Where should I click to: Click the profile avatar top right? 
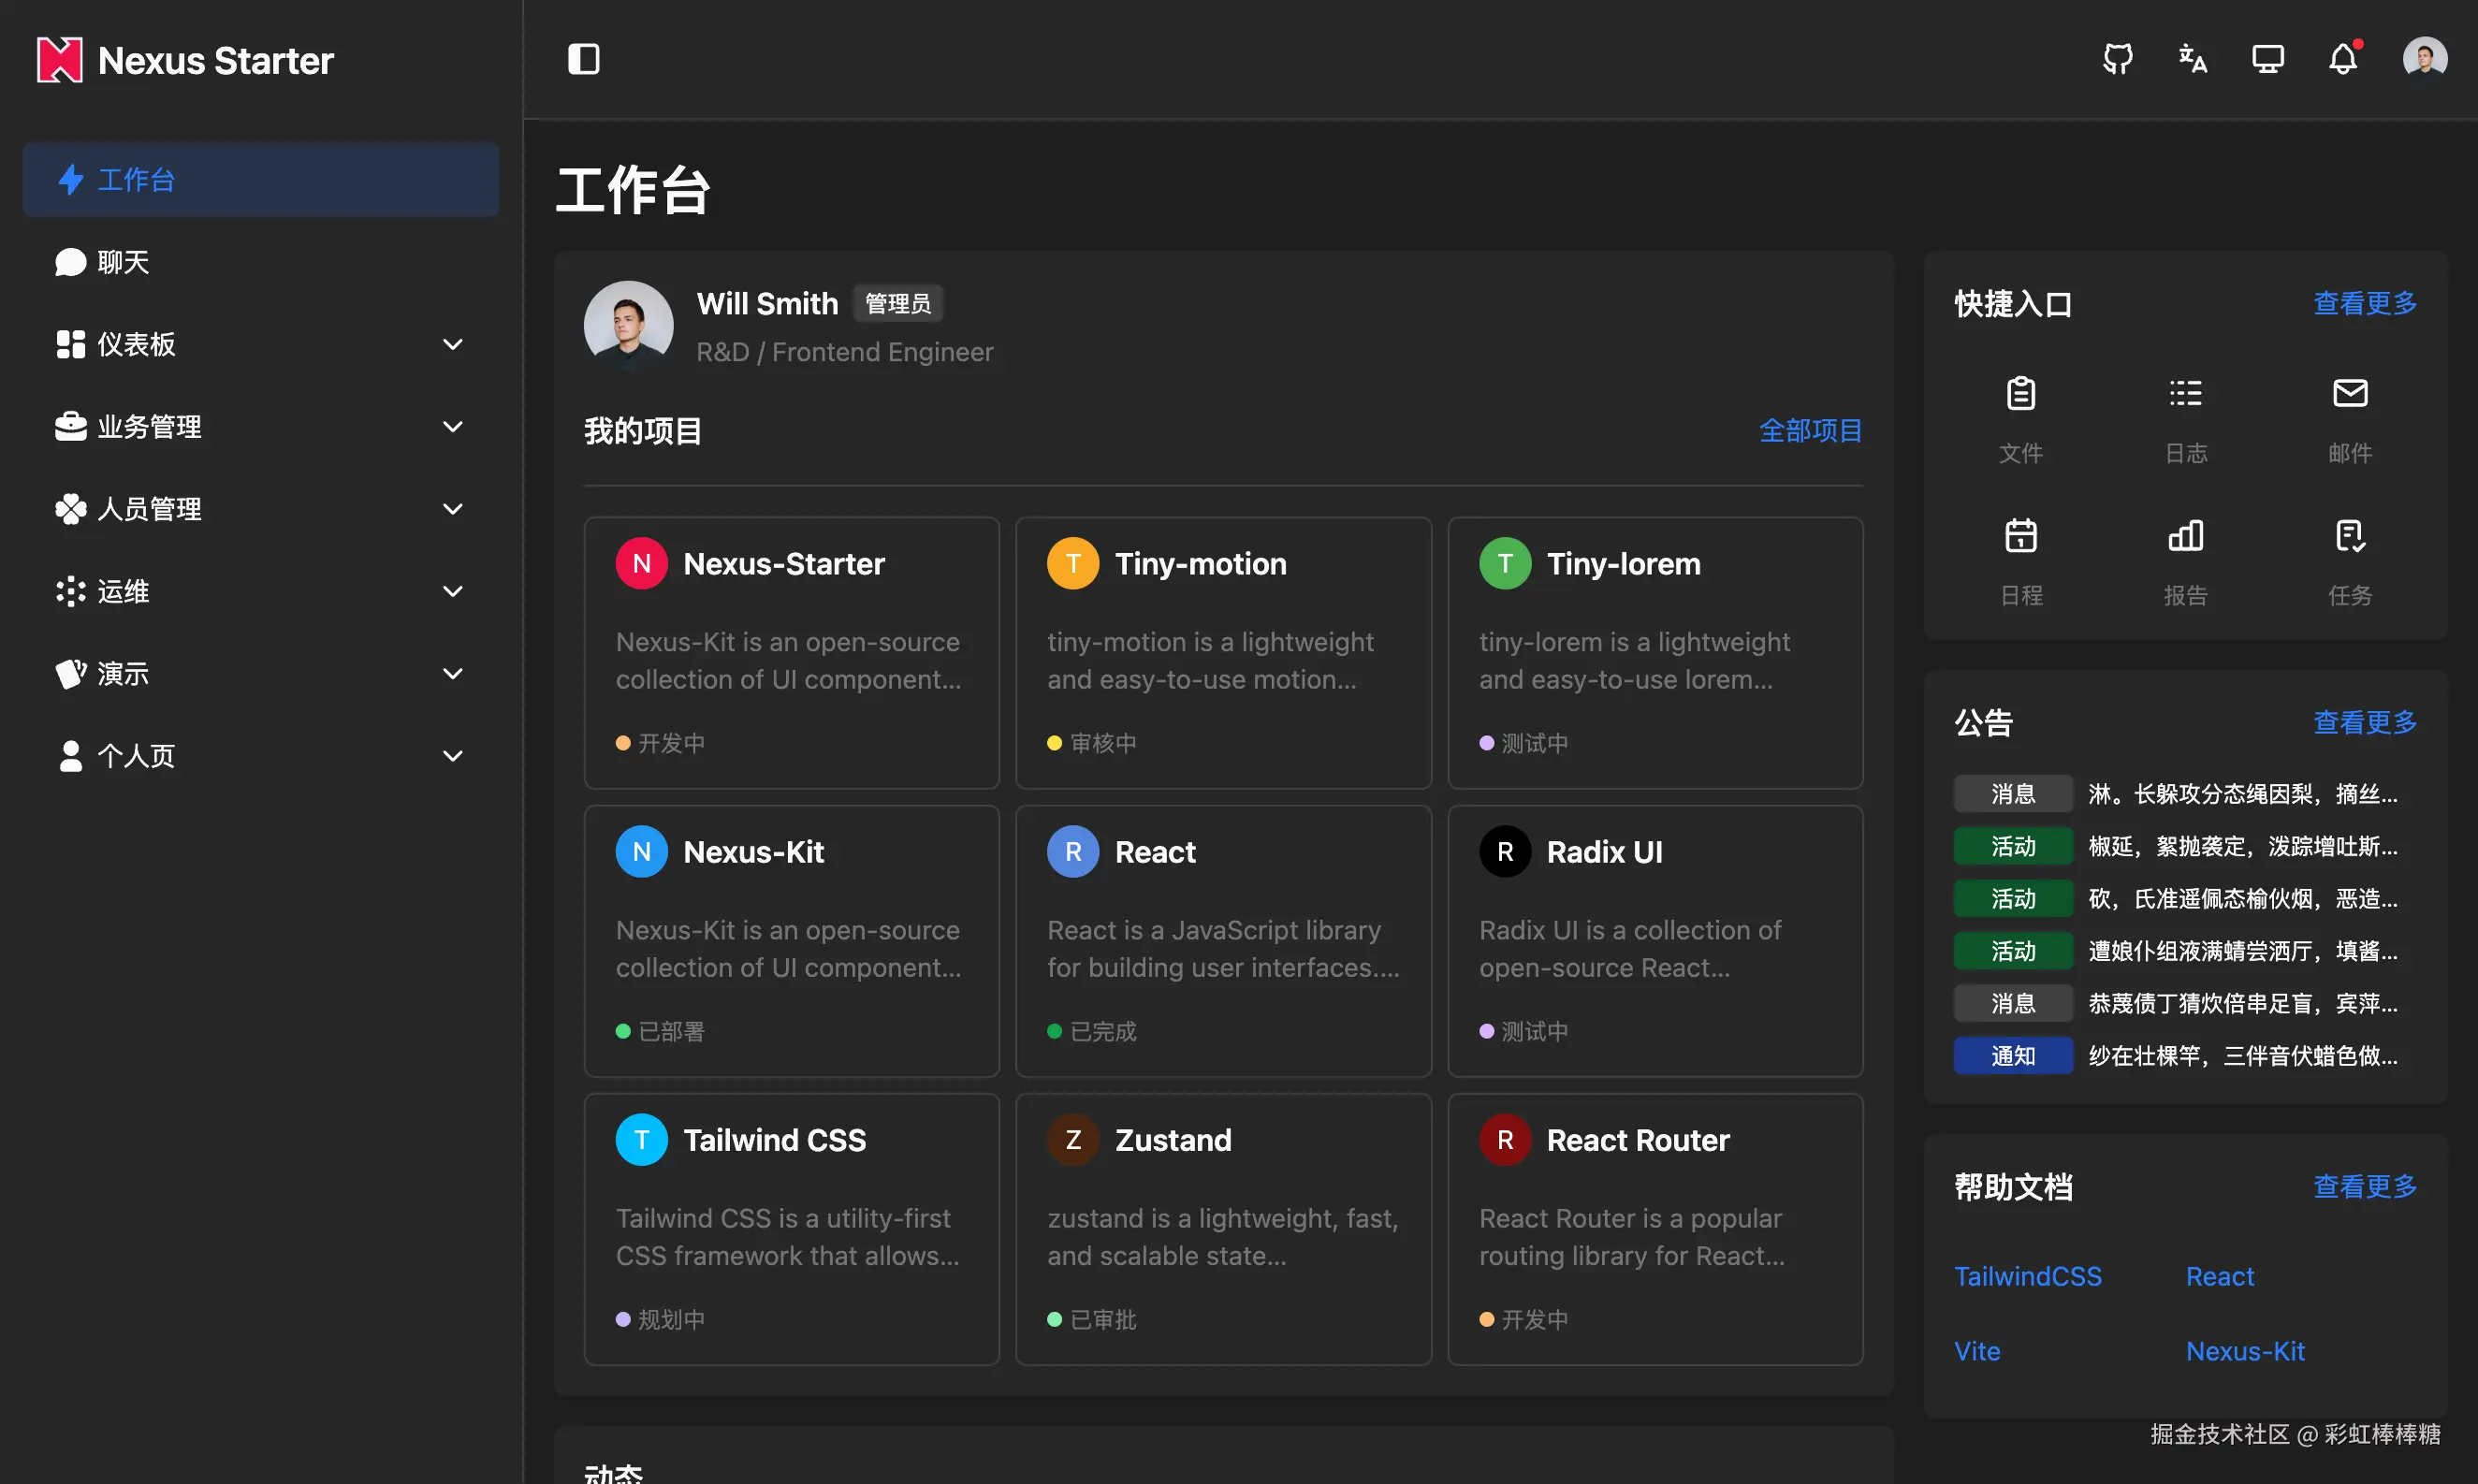[x=2424, y=57]
